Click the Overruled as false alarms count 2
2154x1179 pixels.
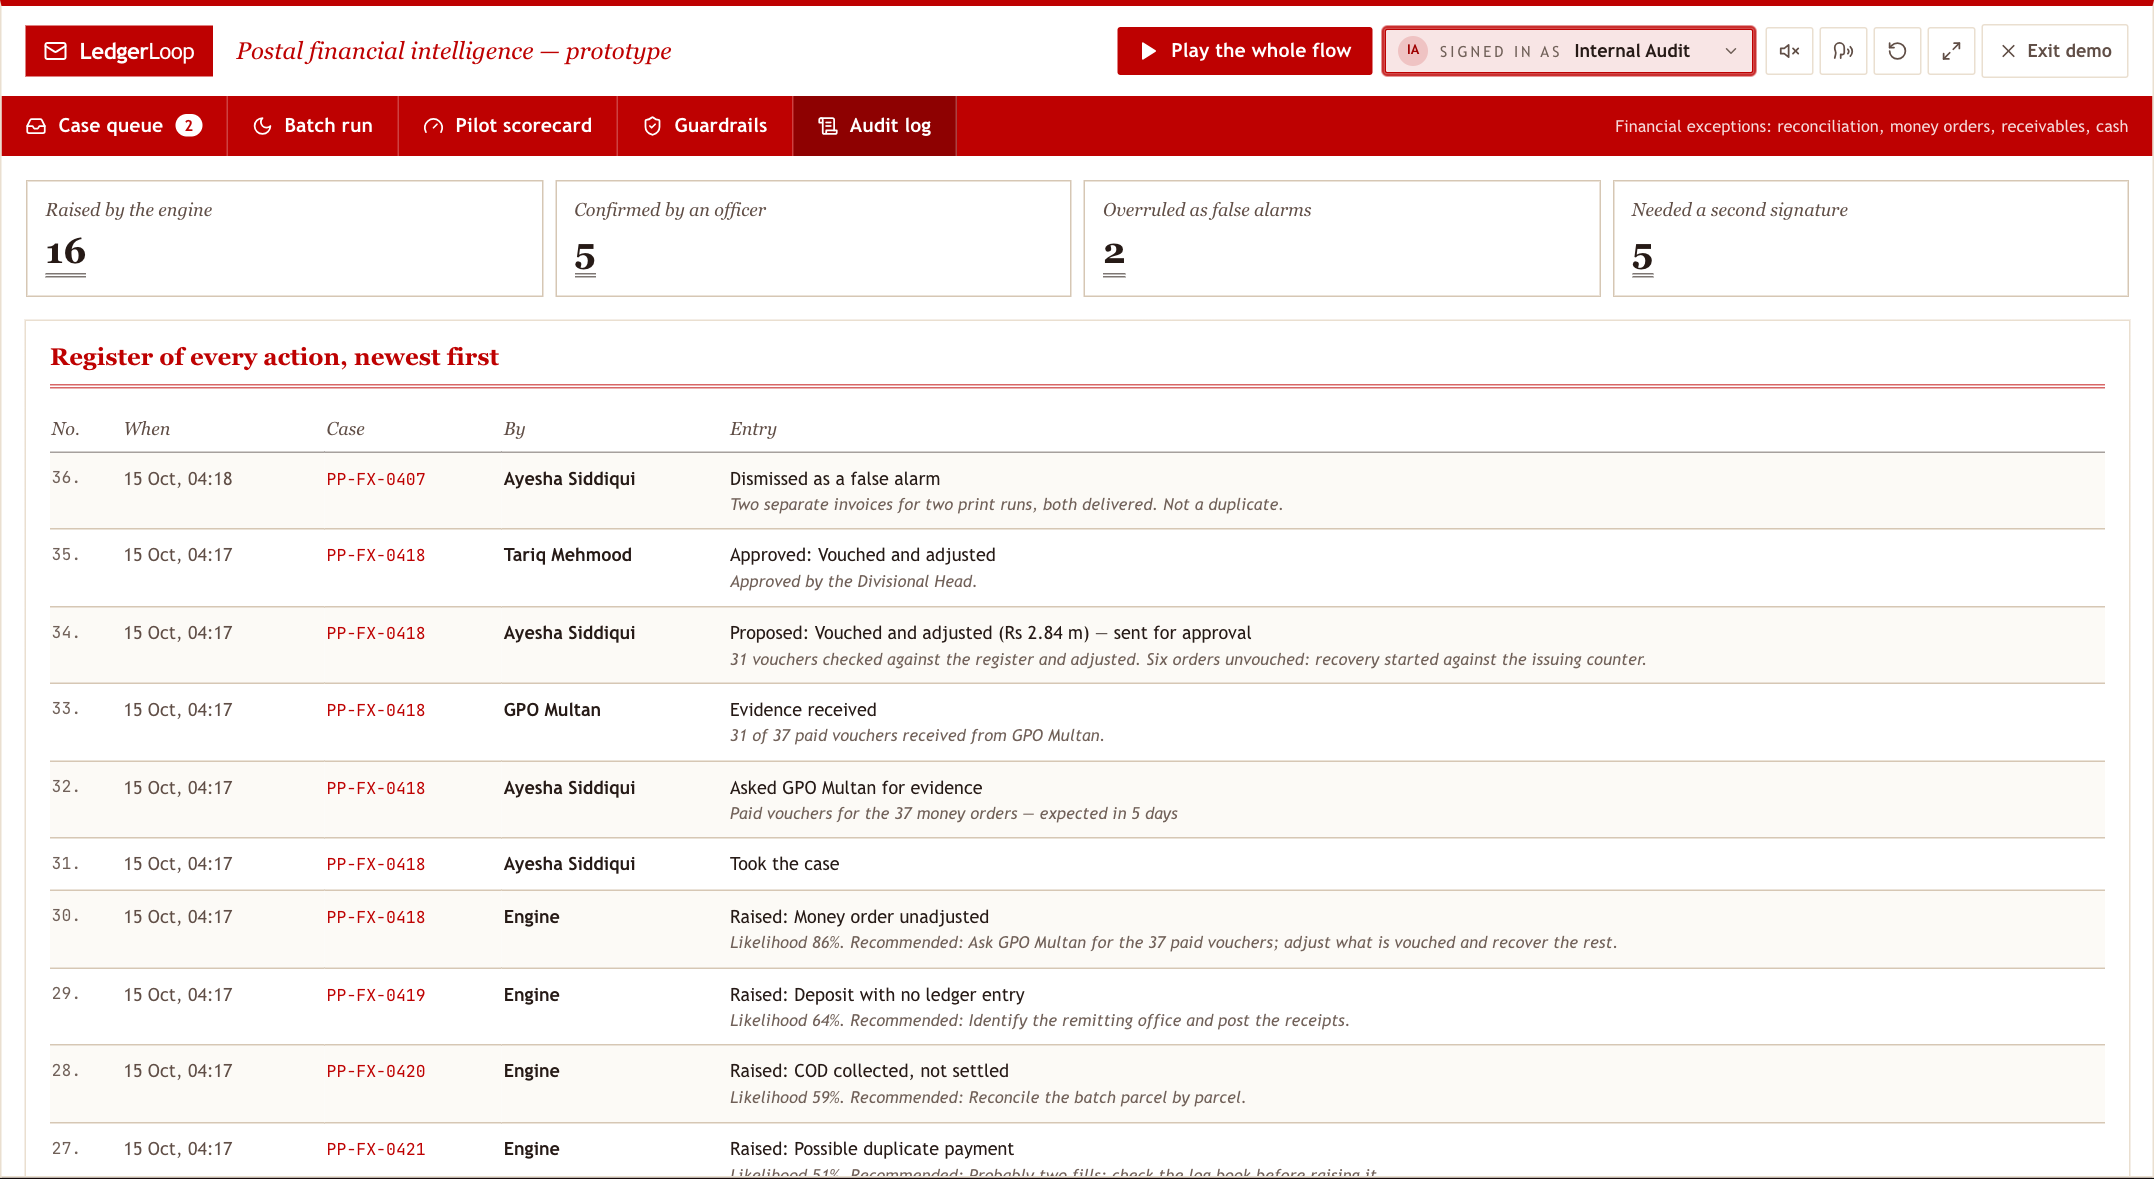1114,255
